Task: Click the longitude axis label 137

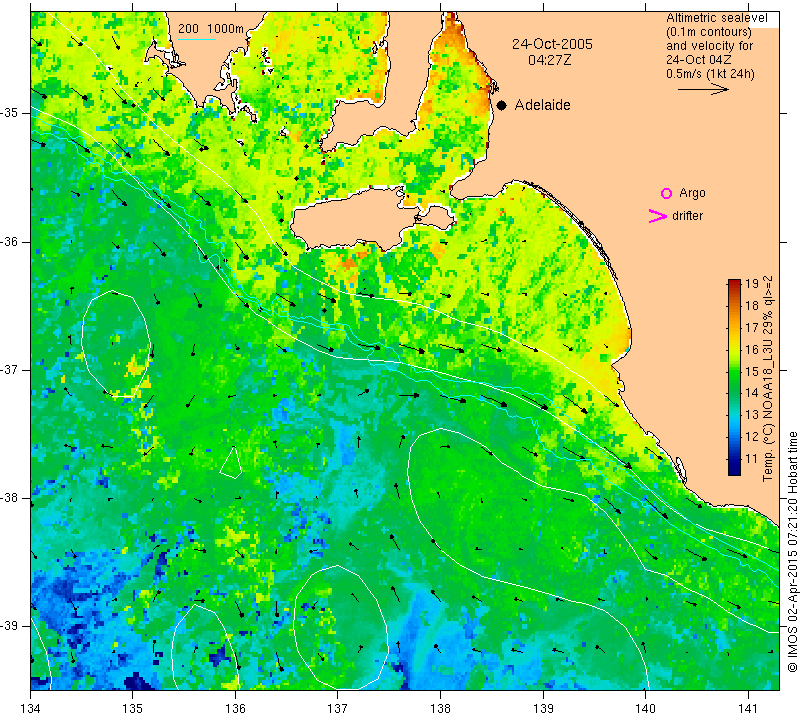Action: tap(337, 708)
